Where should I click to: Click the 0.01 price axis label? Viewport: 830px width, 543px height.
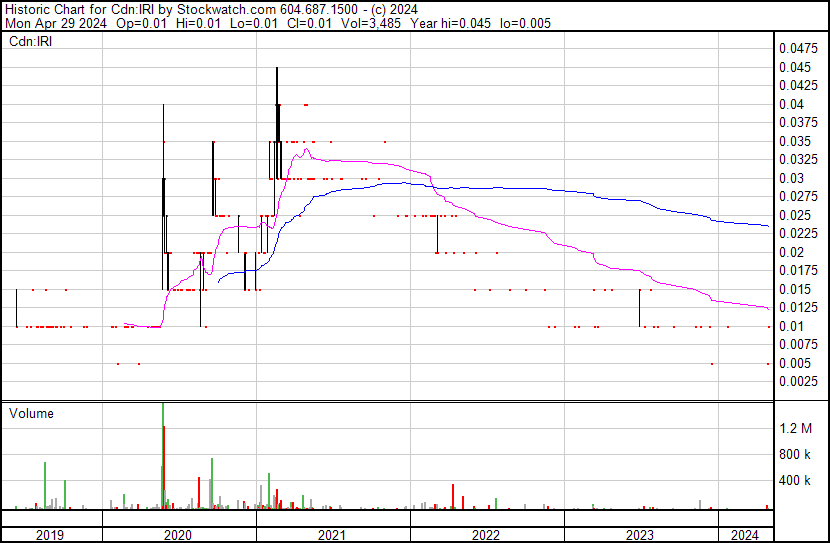pyautogui.click(x=791, y=327)
